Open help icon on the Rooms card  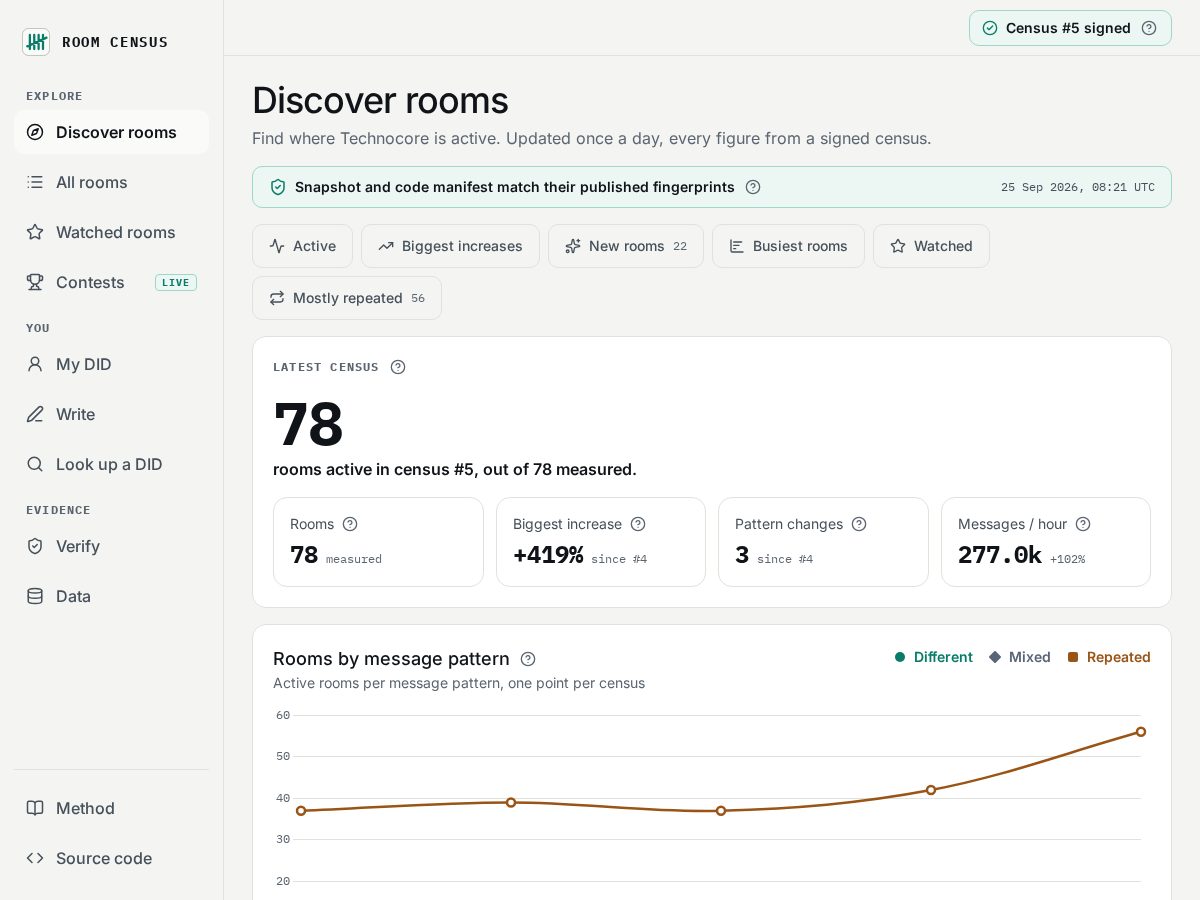pyautogui.click(x=350, y=524)
